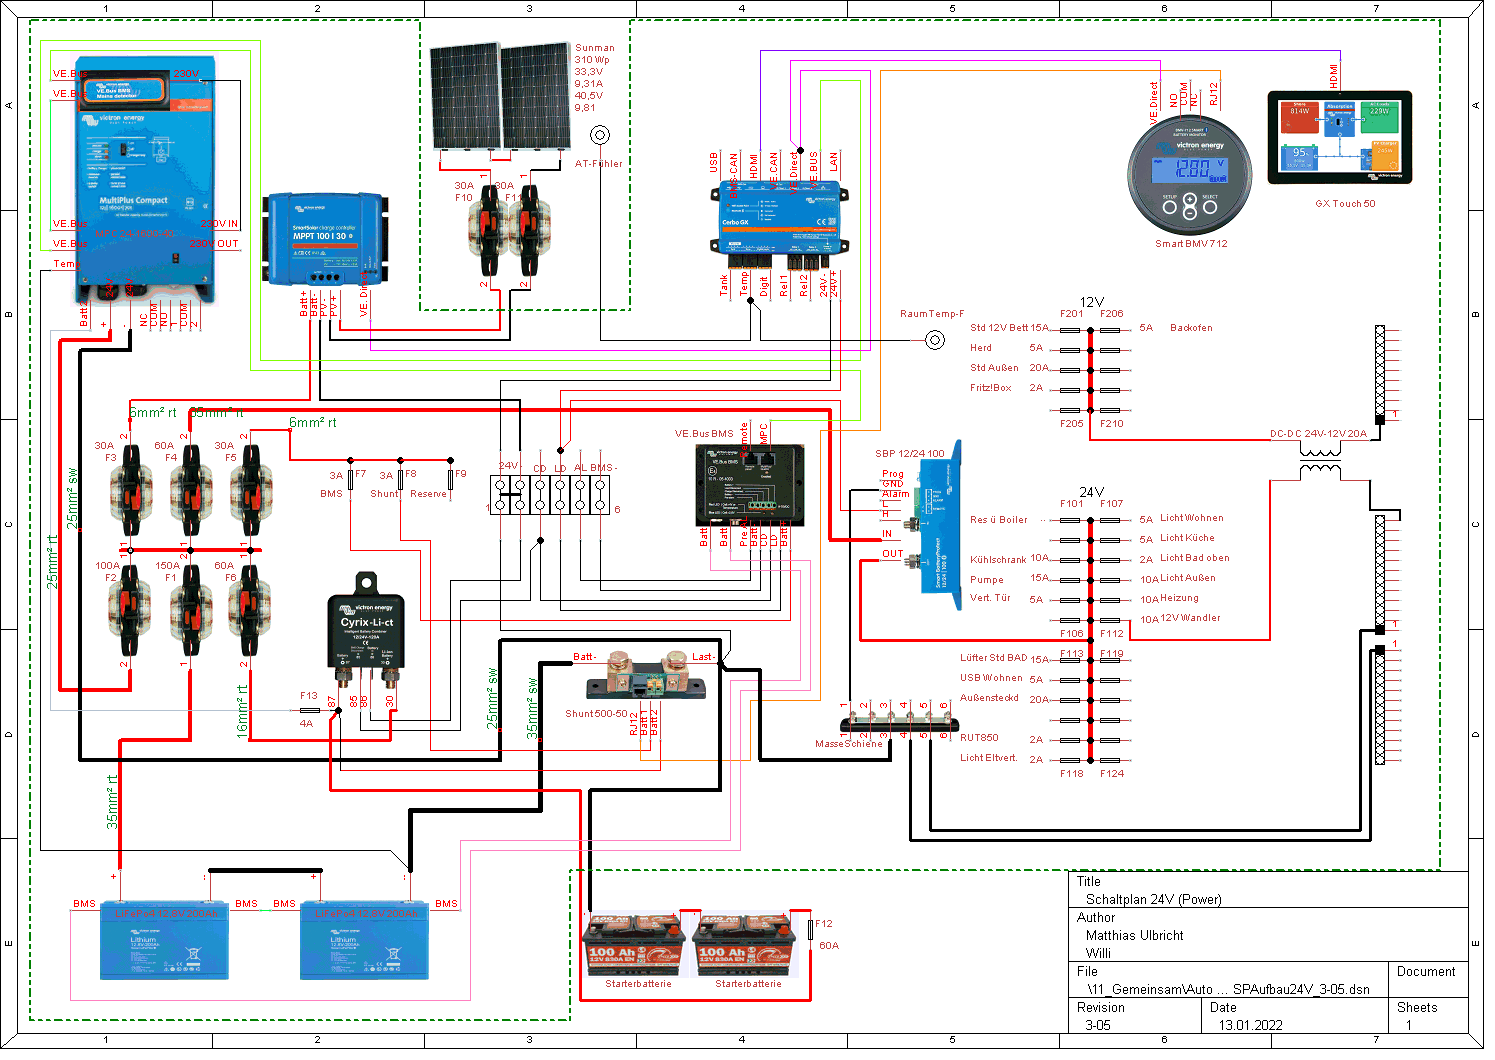
Task: Select the RaumTemp-F sensor symbol
Action: 935,340
